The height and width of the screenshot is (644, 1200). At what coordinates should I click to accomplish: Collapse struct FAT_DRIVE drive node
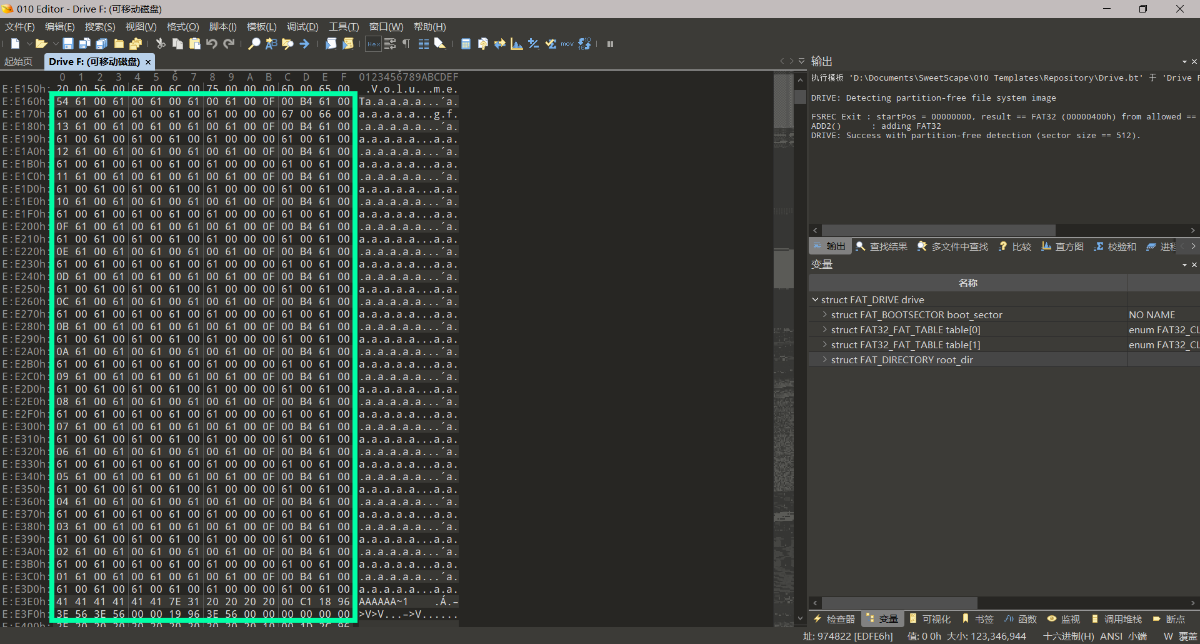coord(814,300)
